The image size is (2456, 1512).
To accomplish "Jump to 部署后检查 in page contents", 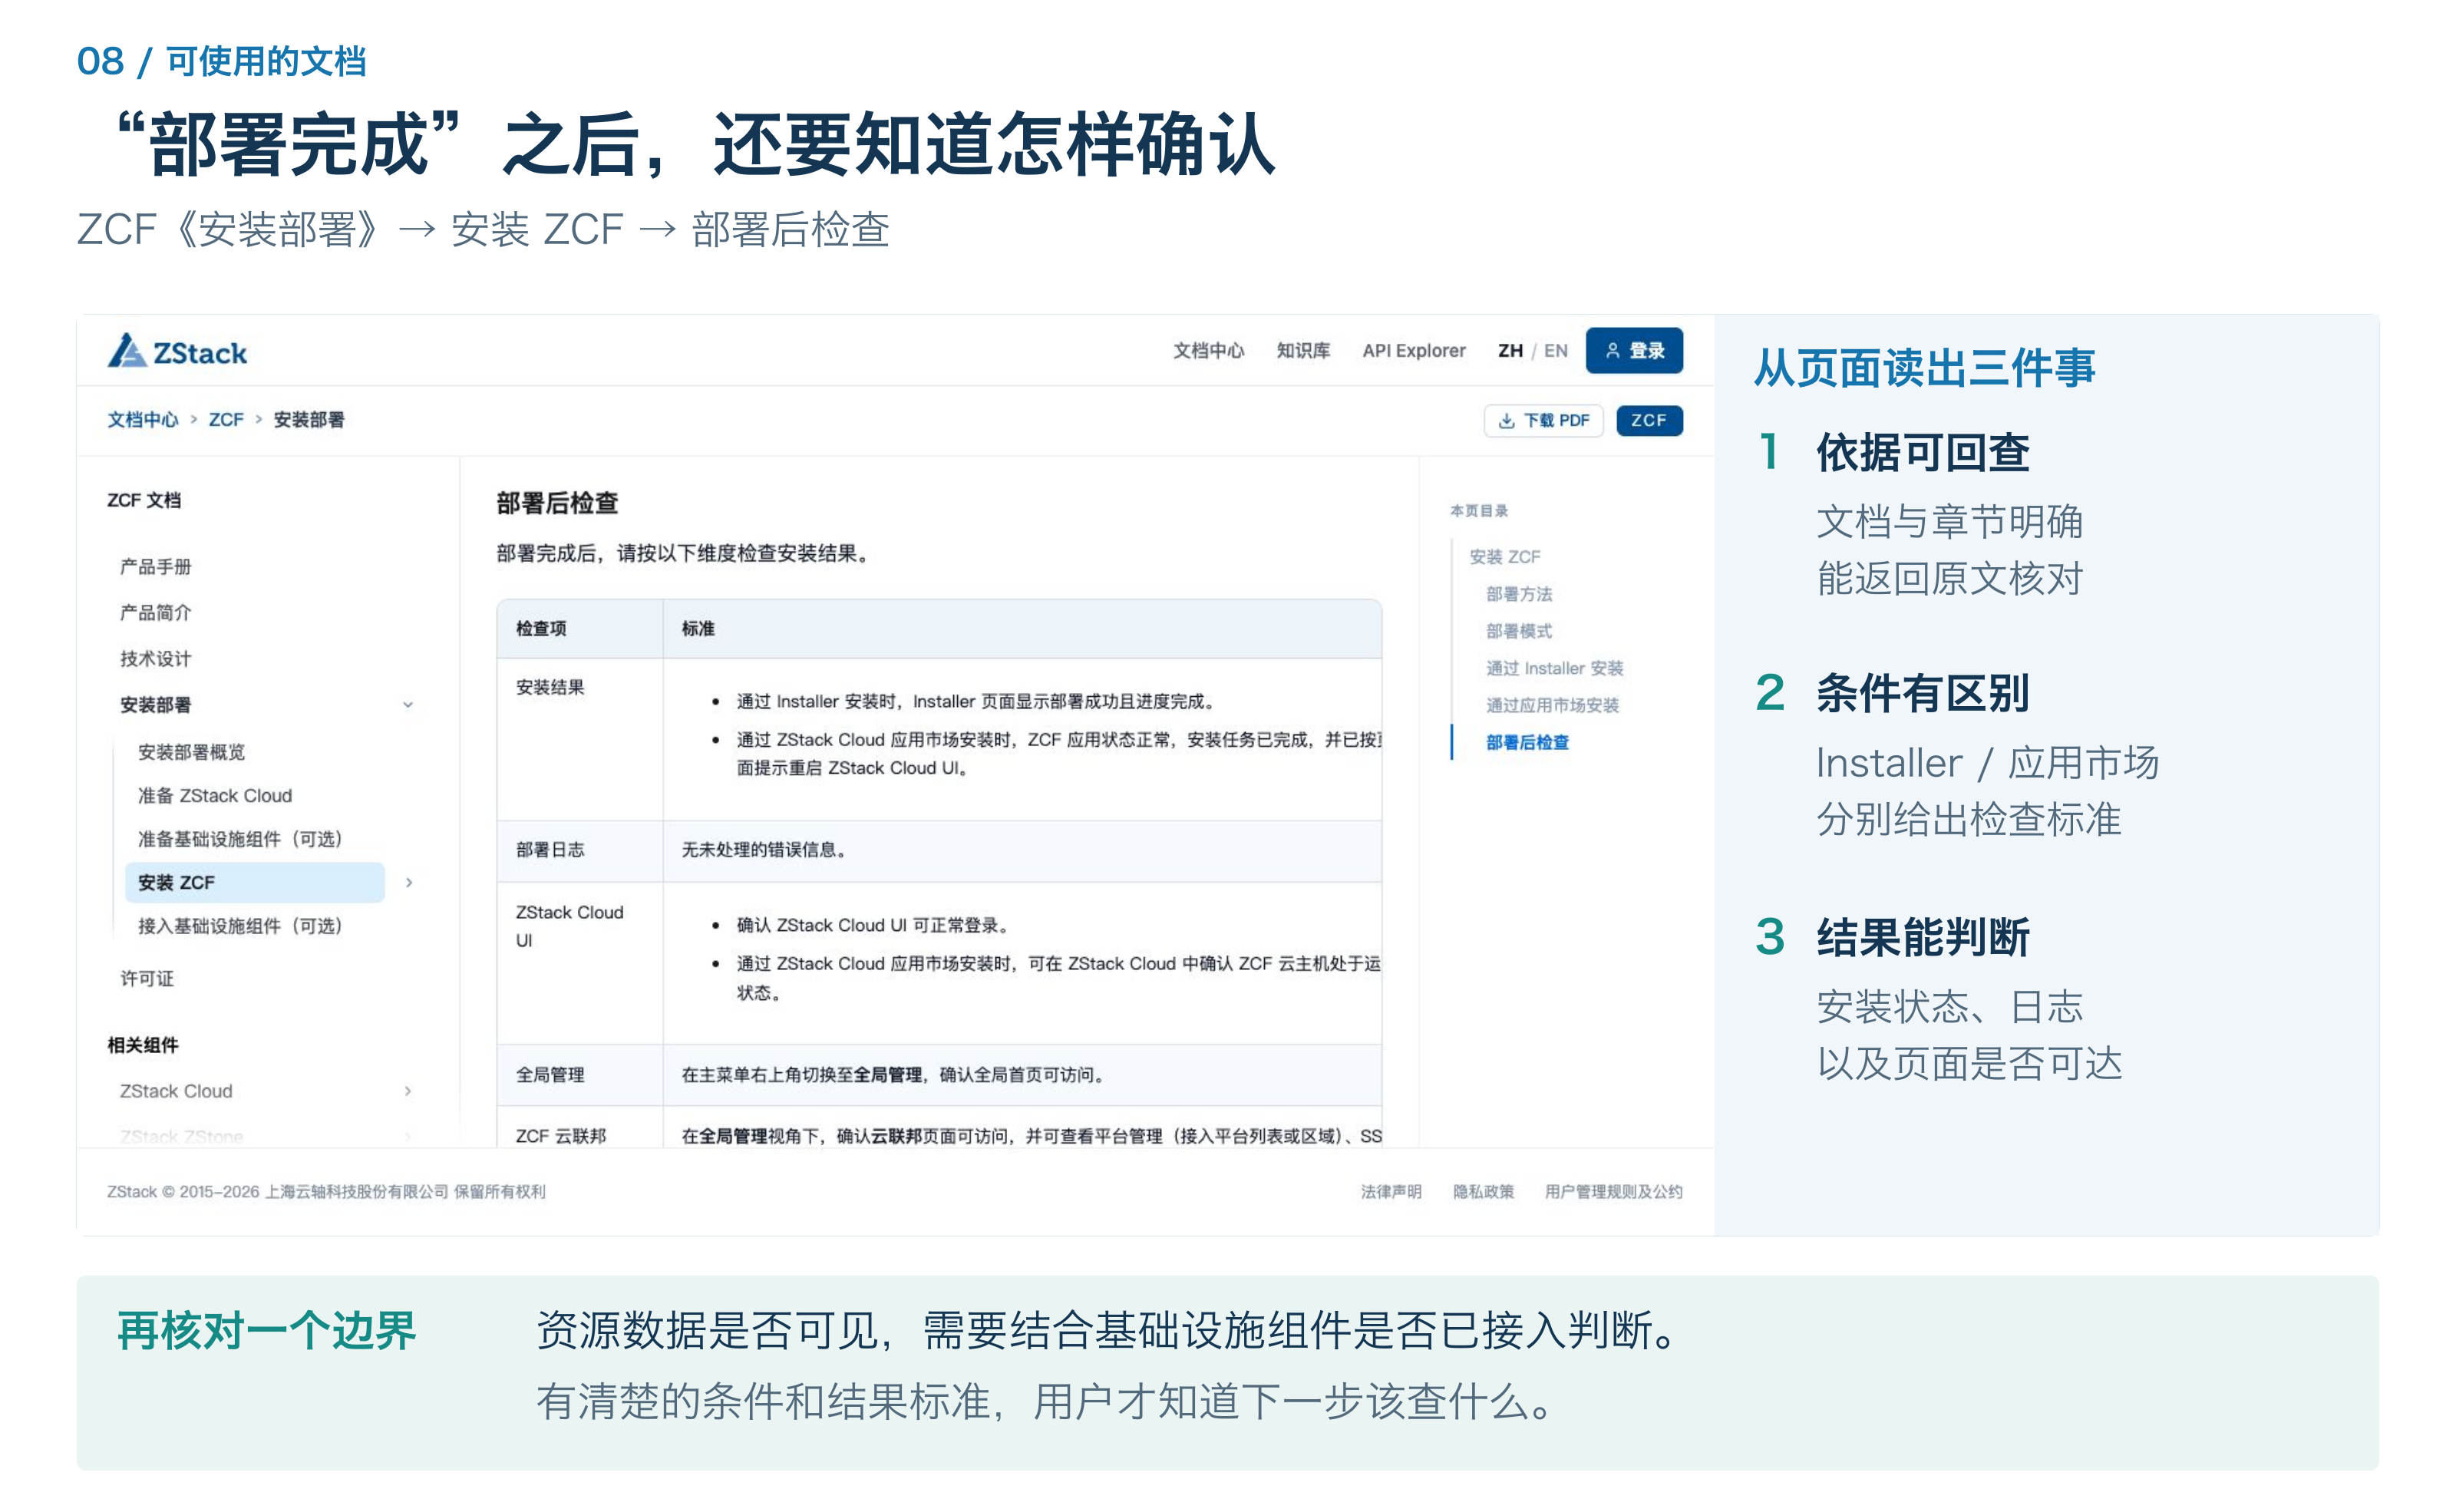I will 1527,742.
